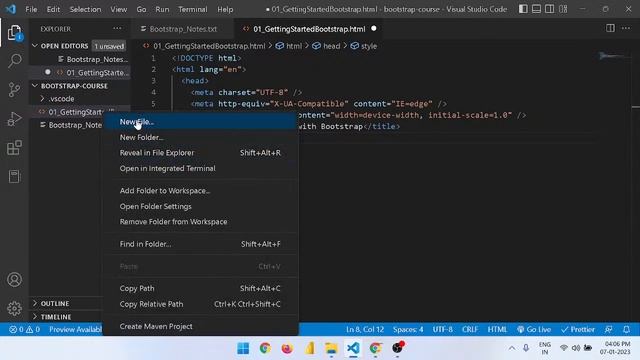
Task: Choose New Folder... from context menu
Action: tap(200, 138)
